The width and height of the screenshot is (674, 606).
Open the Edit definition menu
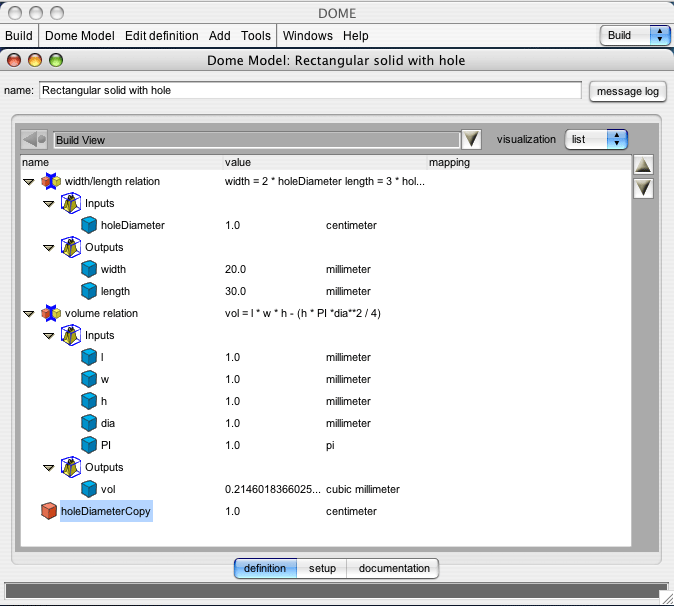click(x=162, y=36)
